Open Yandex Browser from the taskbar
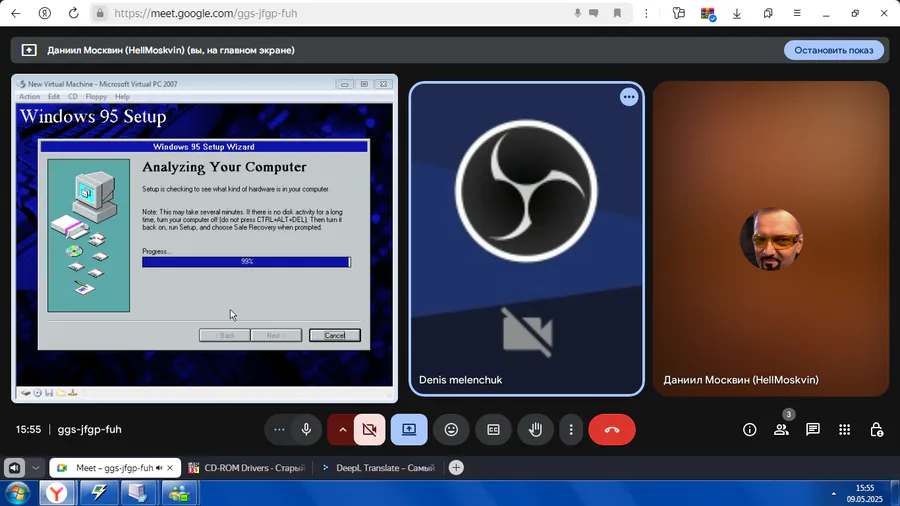The height and width of the screenshot is (506, 900). tap(56, 493)
